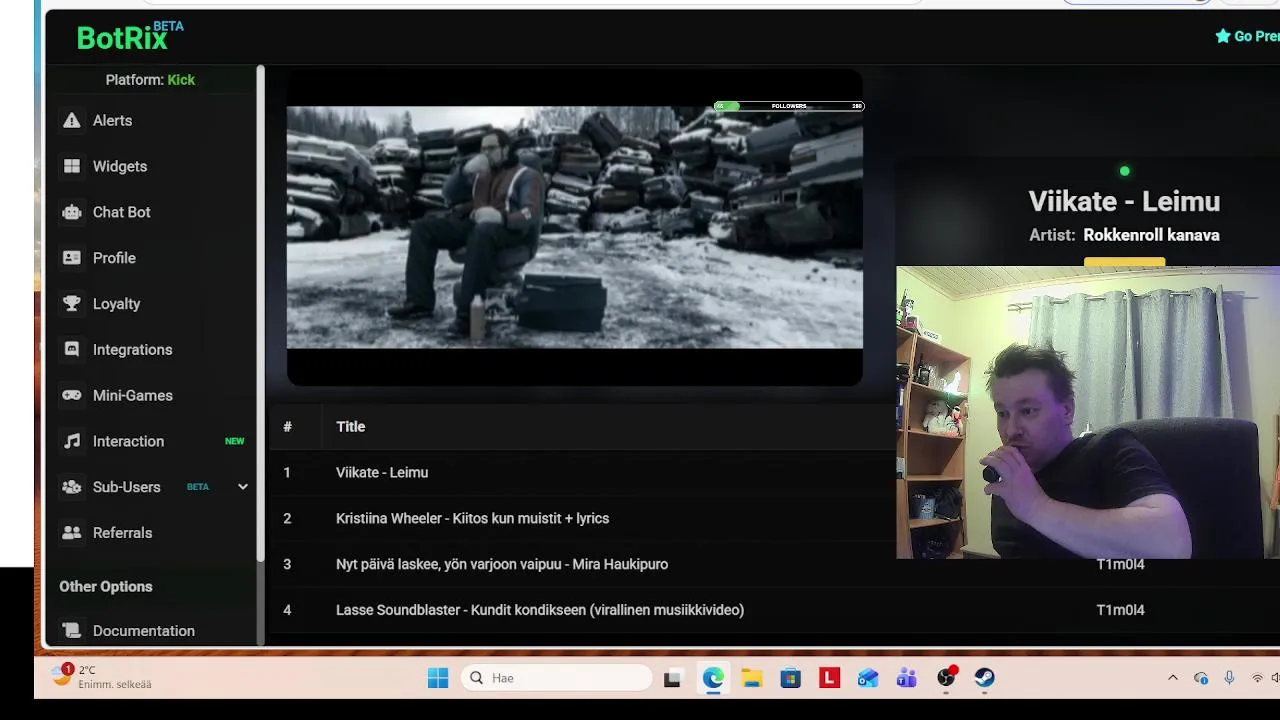Open the Sub-Users menu item

(126, 487)
